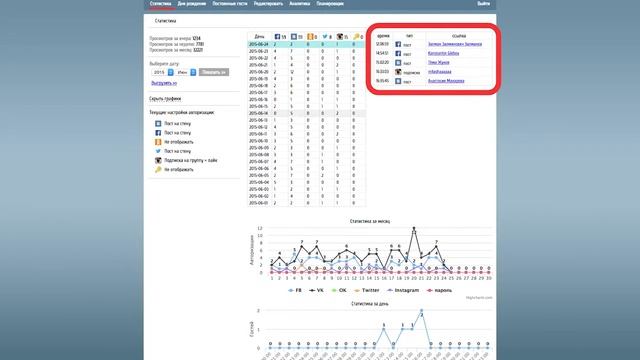Viewport: 640px width, 360px height.
Task: Click the День column header
Action: 259,37
